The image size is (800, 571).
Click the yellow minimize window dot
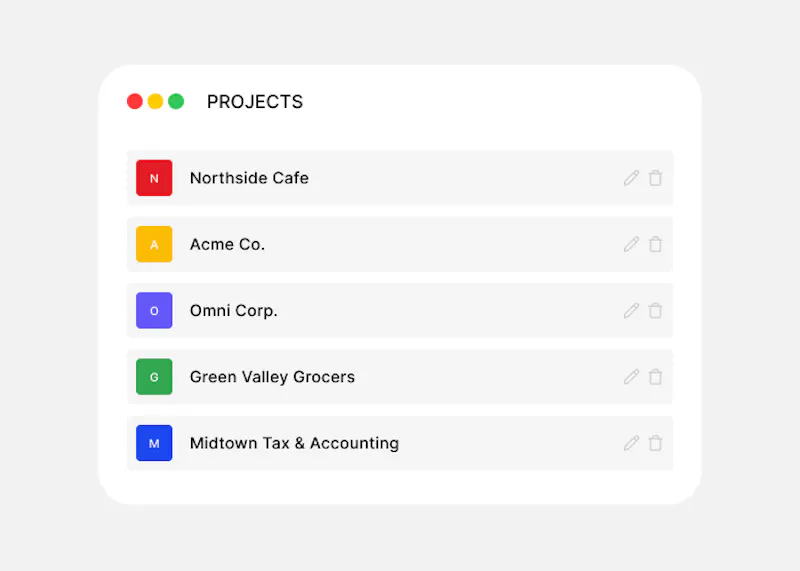click(155, 102)
